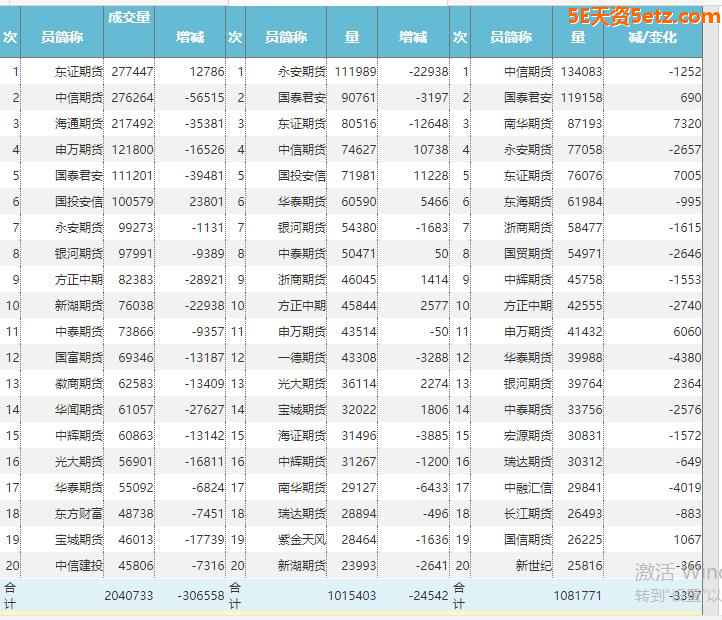Select cell 276264
The image size is (722, 620).
132,98
